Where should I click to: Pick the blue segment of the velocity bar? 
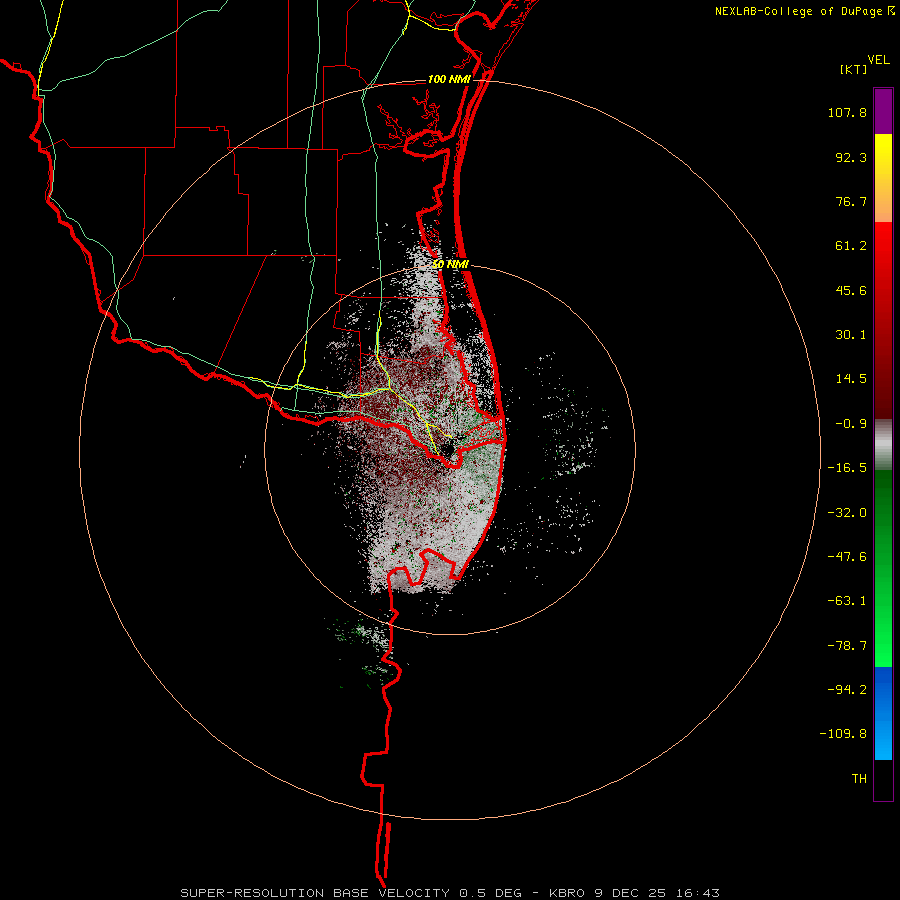883,713
